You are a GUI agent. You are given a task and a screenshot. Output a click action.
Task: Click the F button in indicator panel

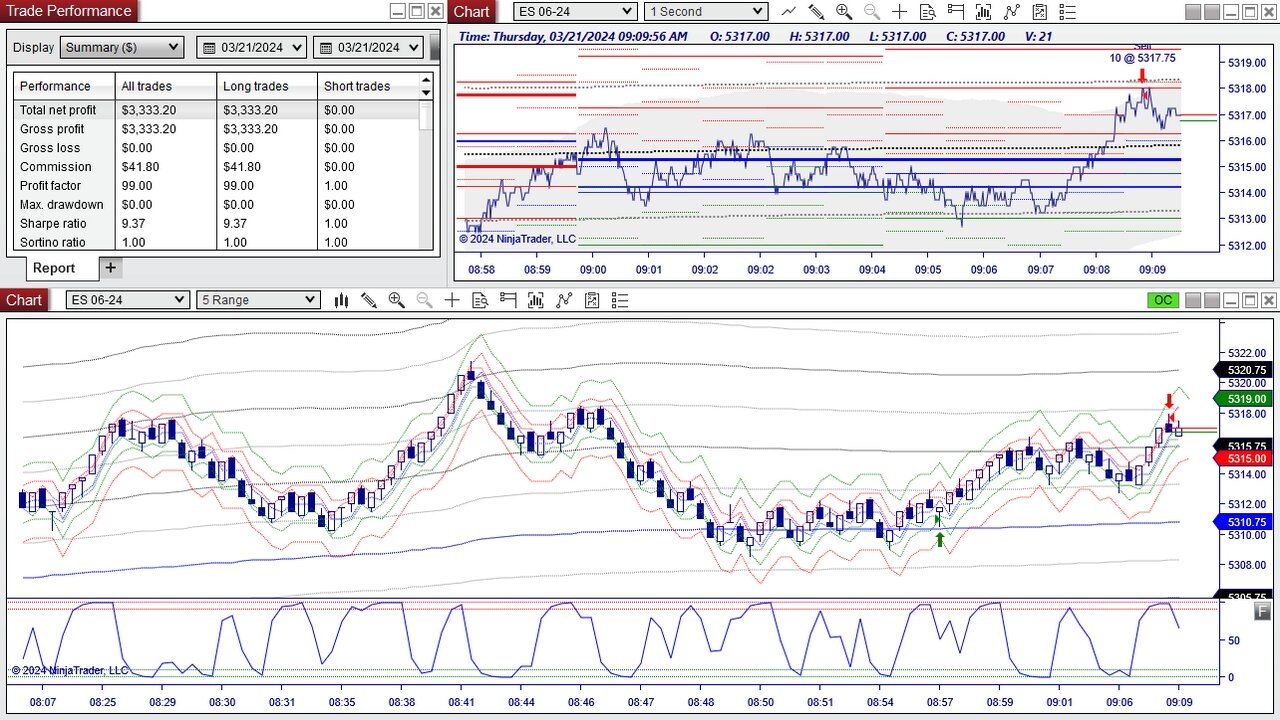point(1262,611)
